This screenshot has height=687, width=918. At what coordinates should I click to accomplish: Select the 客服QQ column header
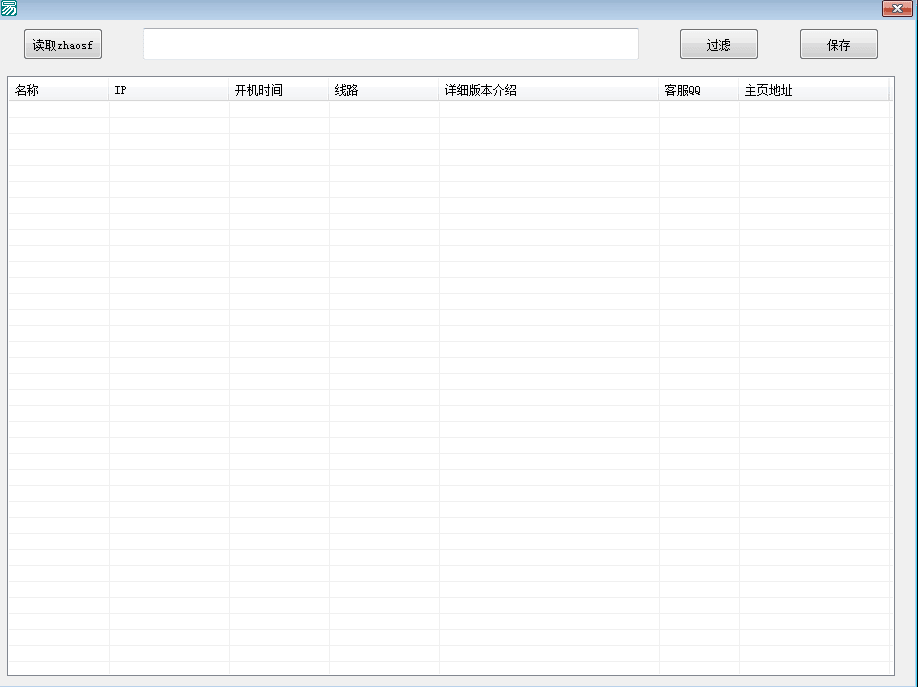click(698, 91)
